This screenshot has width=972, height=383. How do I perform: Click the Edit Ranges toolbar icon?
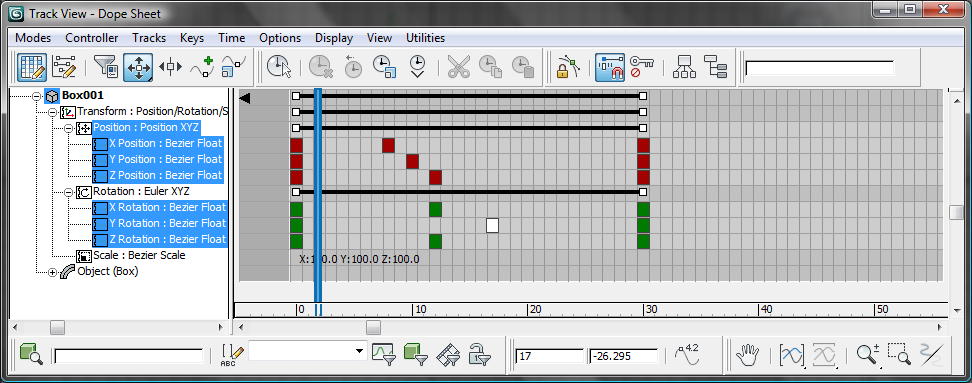pos(64,67)
